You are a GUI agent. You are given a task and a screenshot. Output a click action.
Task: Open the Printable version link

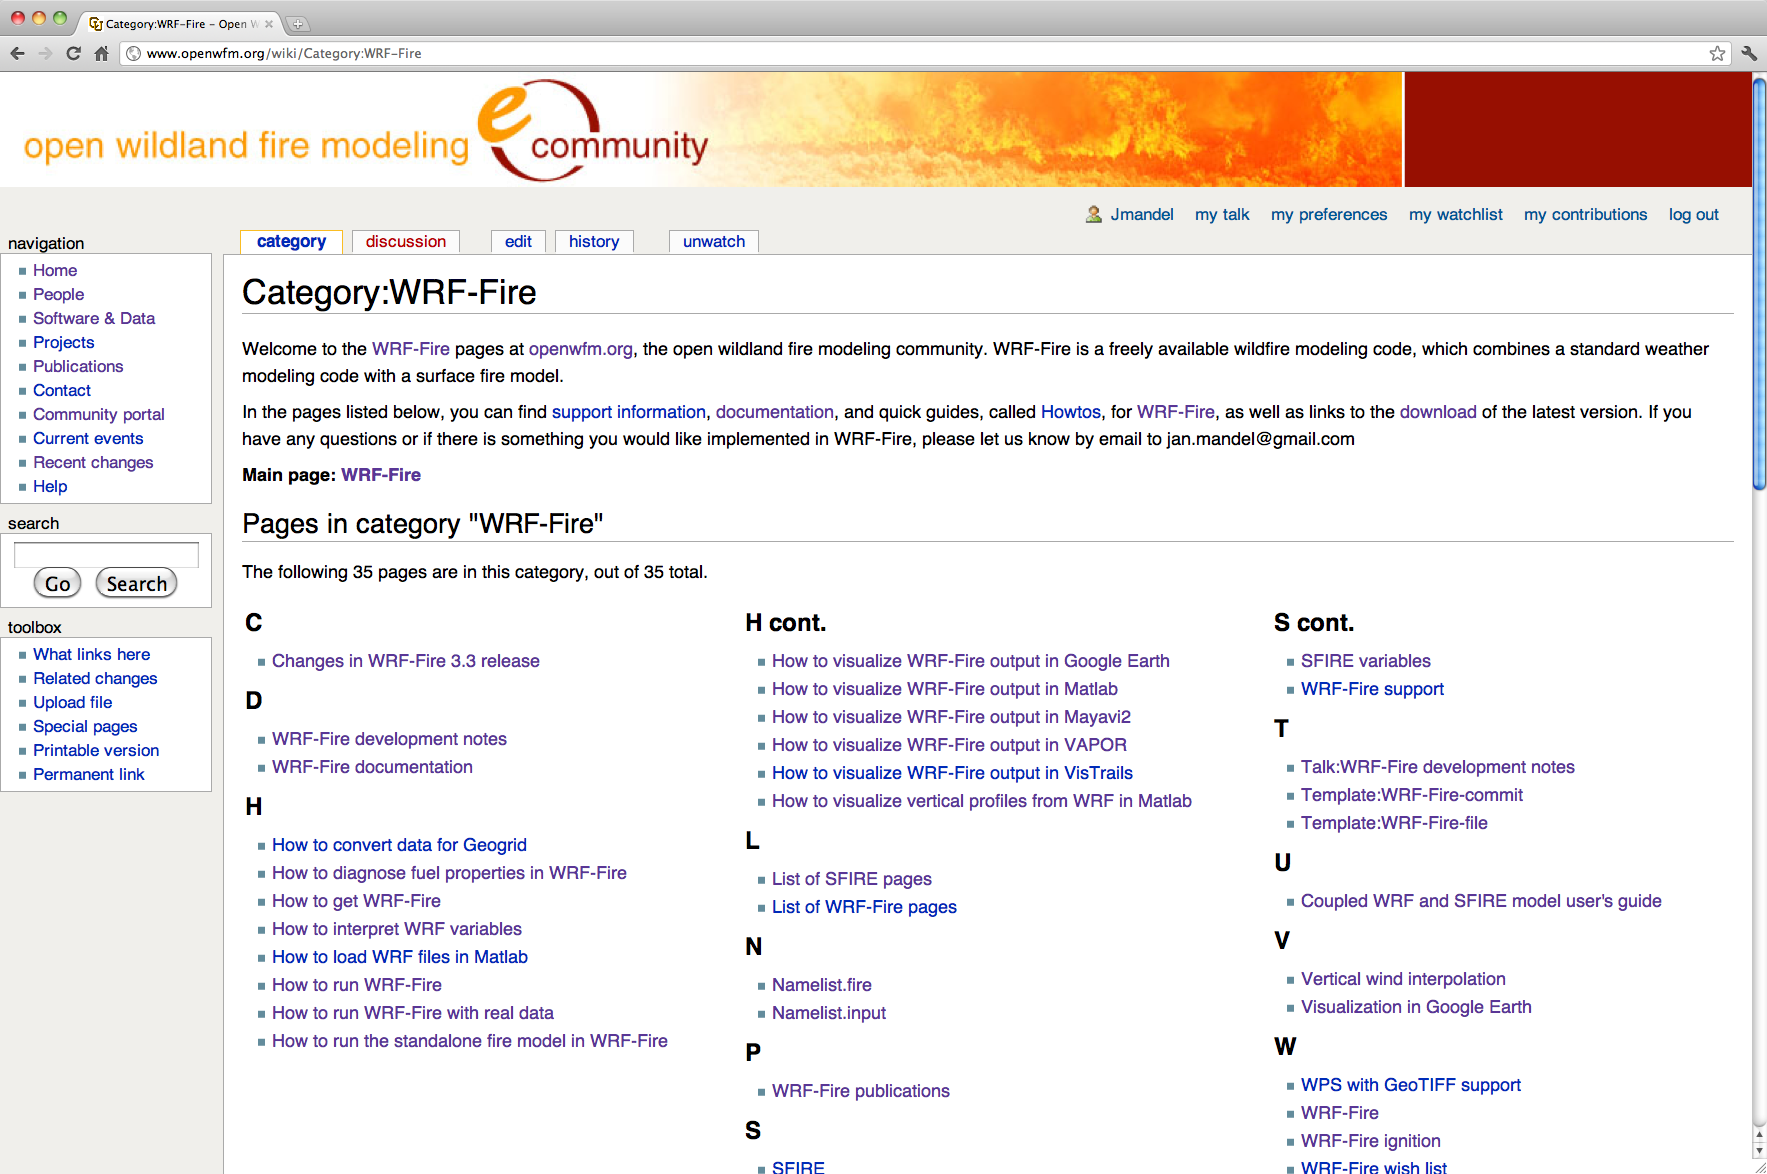(x=96, y=750)
